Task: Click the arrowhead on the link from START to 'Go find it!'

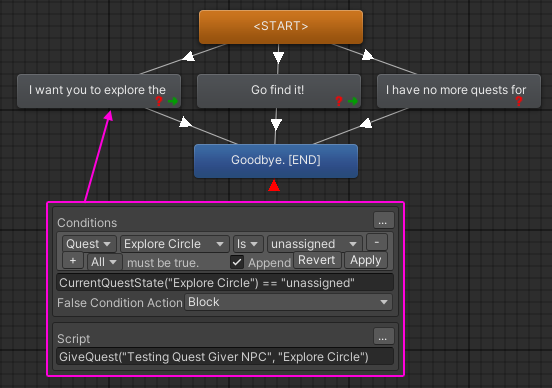Action: 278,58
